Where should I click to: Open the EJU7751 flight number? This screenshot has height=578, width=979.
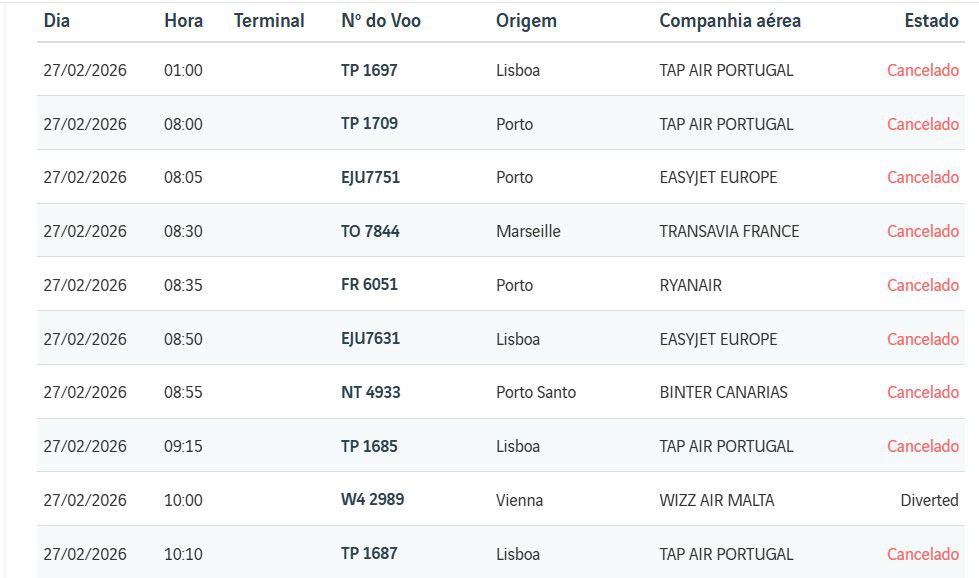370,177
